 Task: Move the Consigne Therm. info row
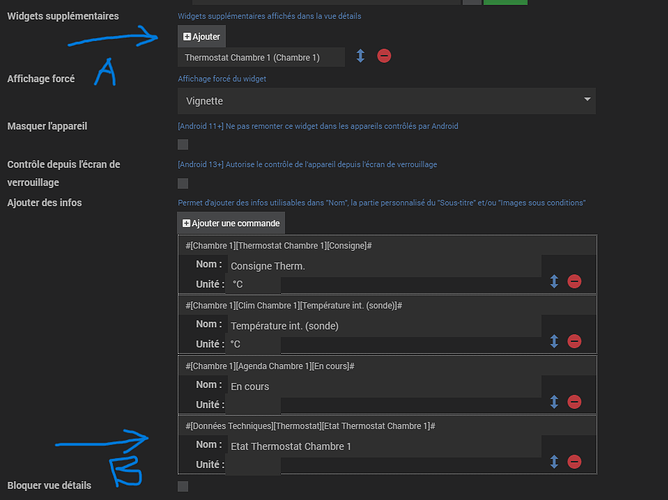(554, 281)
